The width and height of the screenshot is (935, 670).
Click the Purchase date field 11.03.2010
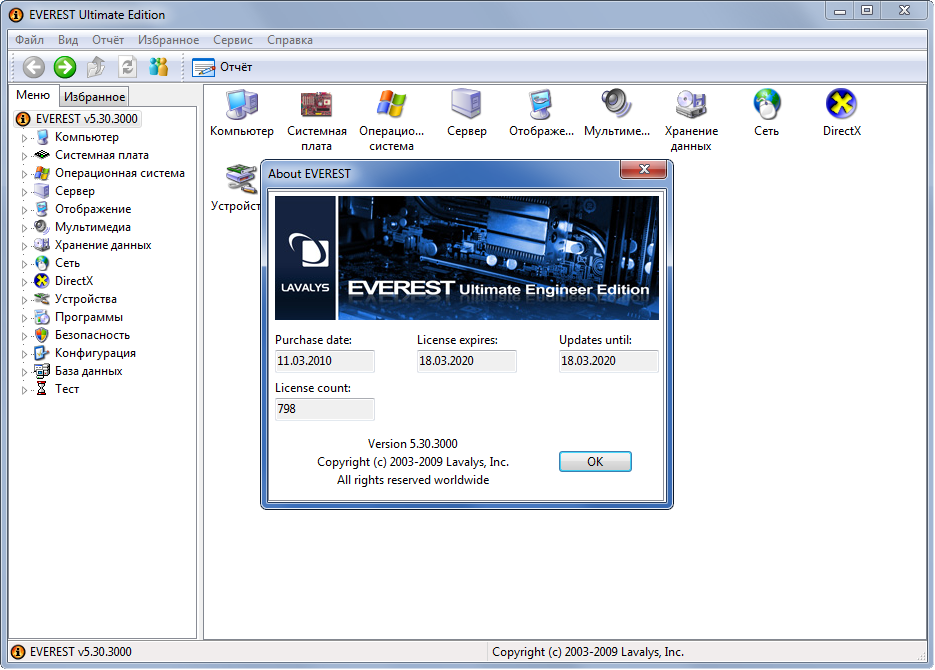coord(325,361)
